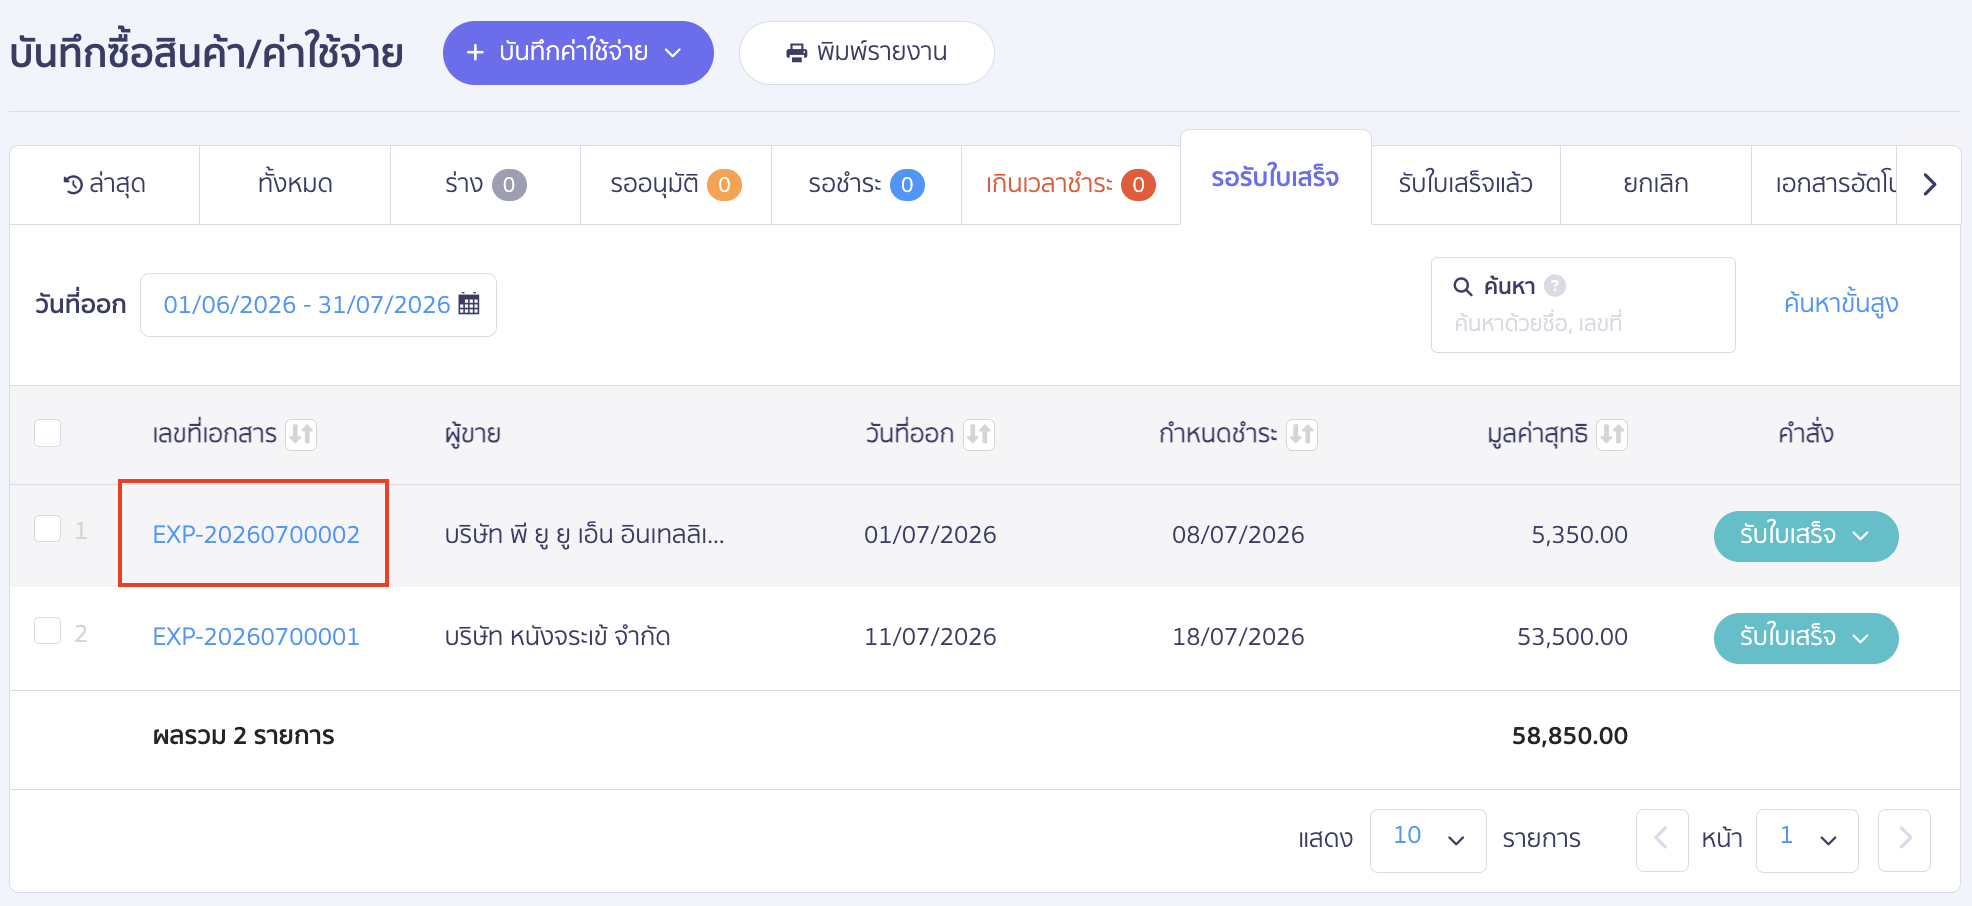Click the printer icon in พิมพ์รายงาน
Screen dimensions: 1972x906
click(x=797, y=53)
